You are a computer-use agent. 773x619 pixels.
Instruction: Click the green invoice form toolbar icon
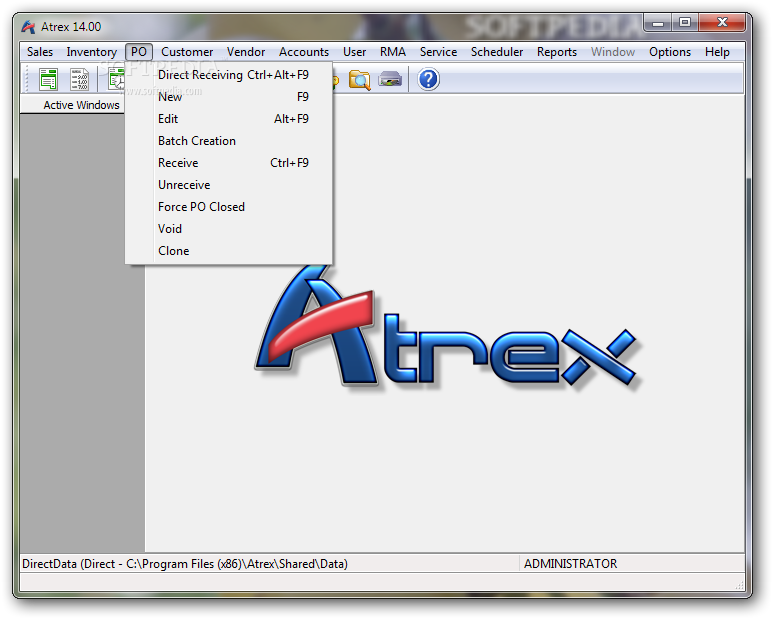pyautogui.click(x=48, y=79)
